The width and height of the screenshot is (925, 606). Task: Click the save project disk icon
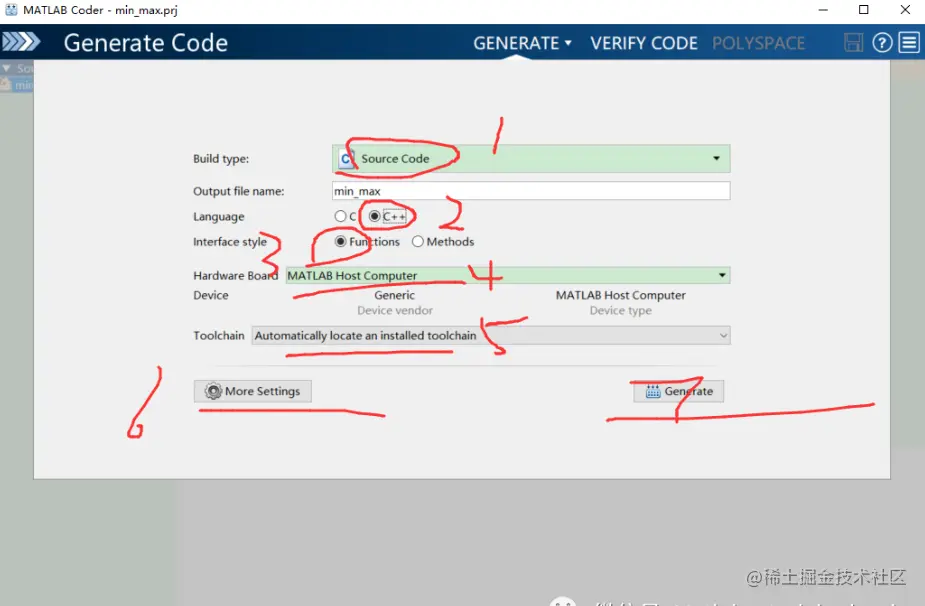click(853, 42)
